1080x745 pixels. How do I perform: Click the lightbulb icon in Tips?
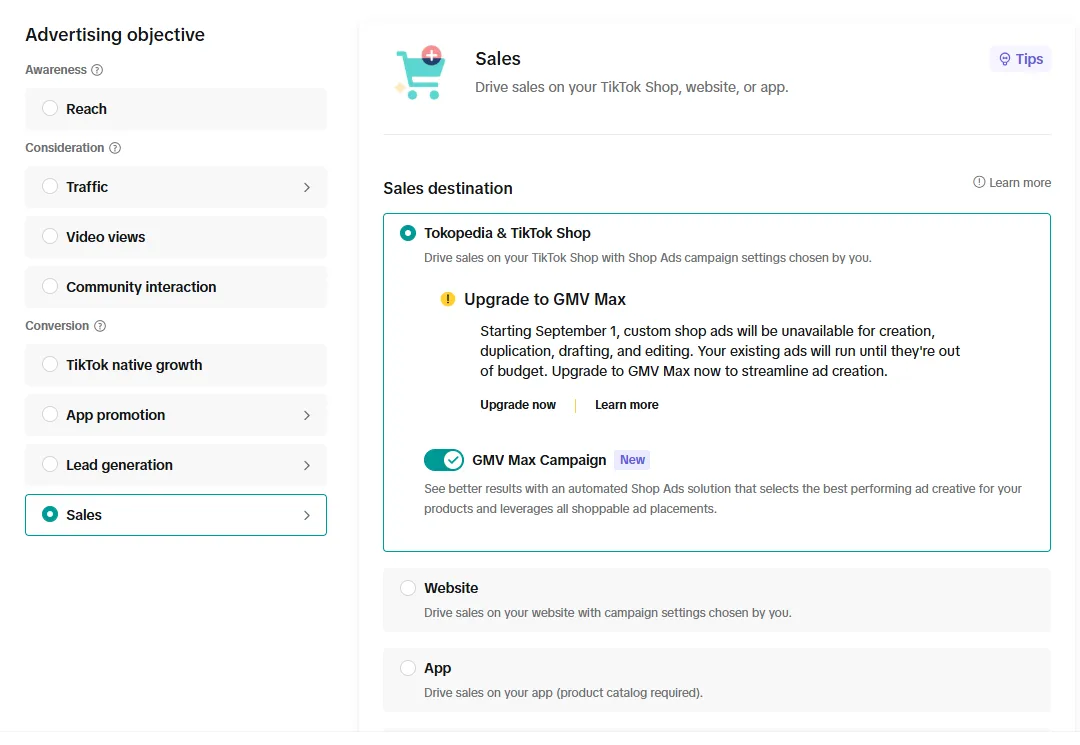pyautogui.click(x=1005, y=59)
